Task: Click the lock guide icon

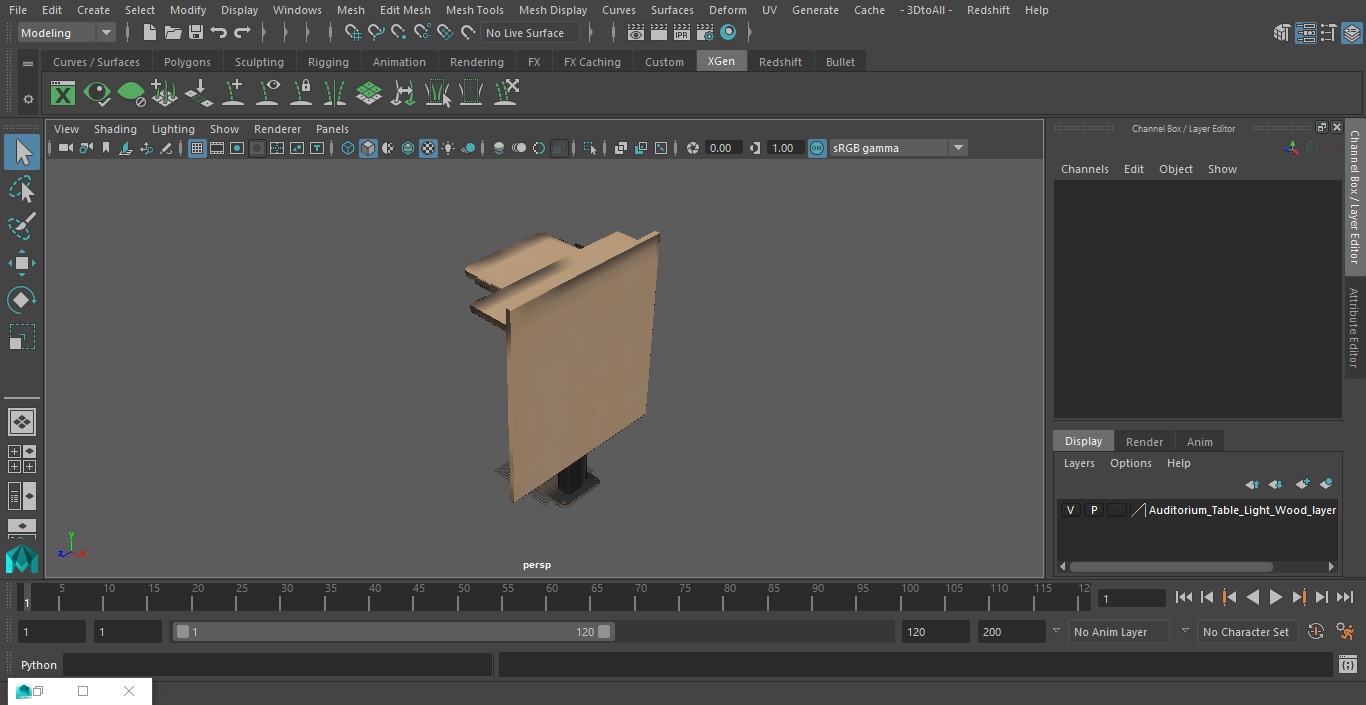Action: coord(301,94)
